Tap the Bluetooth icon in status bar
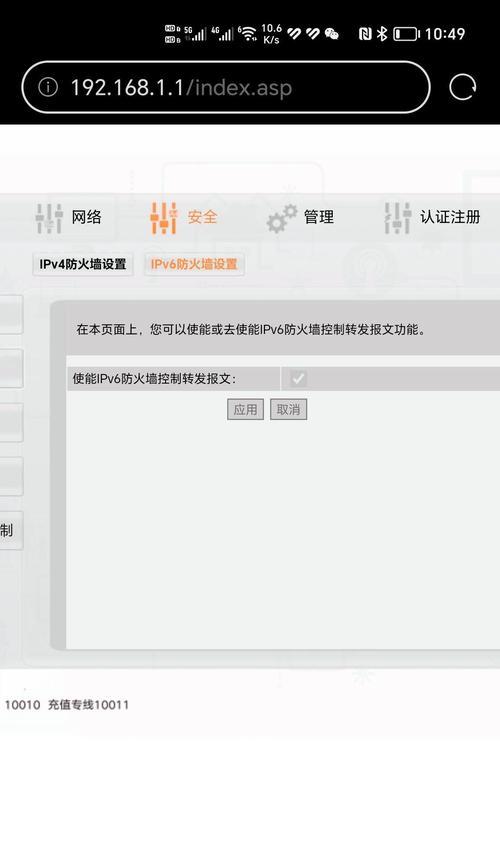The width and height of the screenshot is (500, 868). click(382, 34)
